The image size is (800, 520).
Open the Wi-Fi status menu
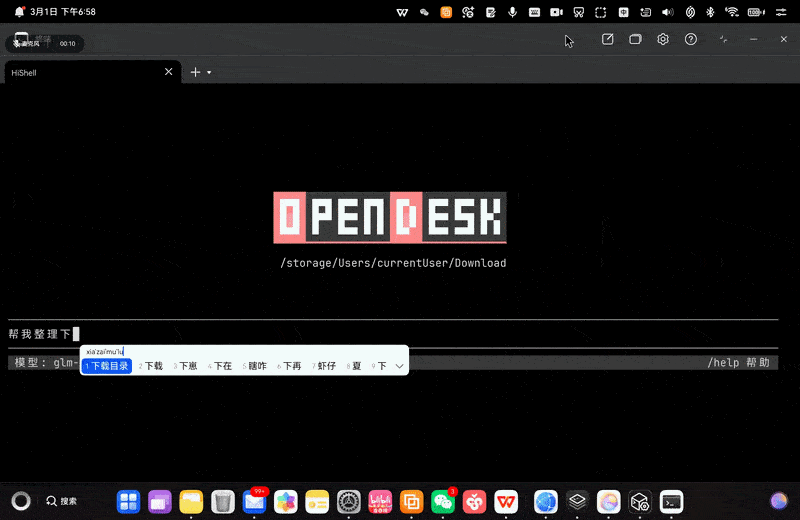click(732, 12)
